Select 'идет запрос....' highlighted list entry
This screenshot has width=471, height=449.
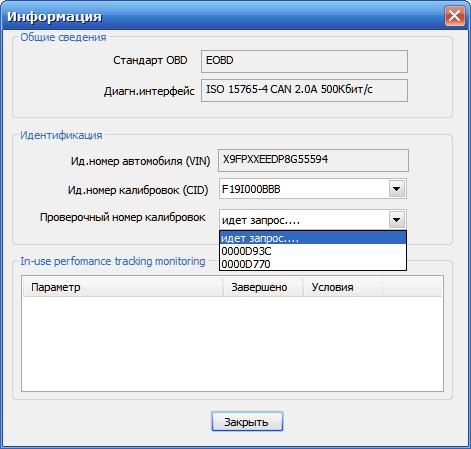313,238
